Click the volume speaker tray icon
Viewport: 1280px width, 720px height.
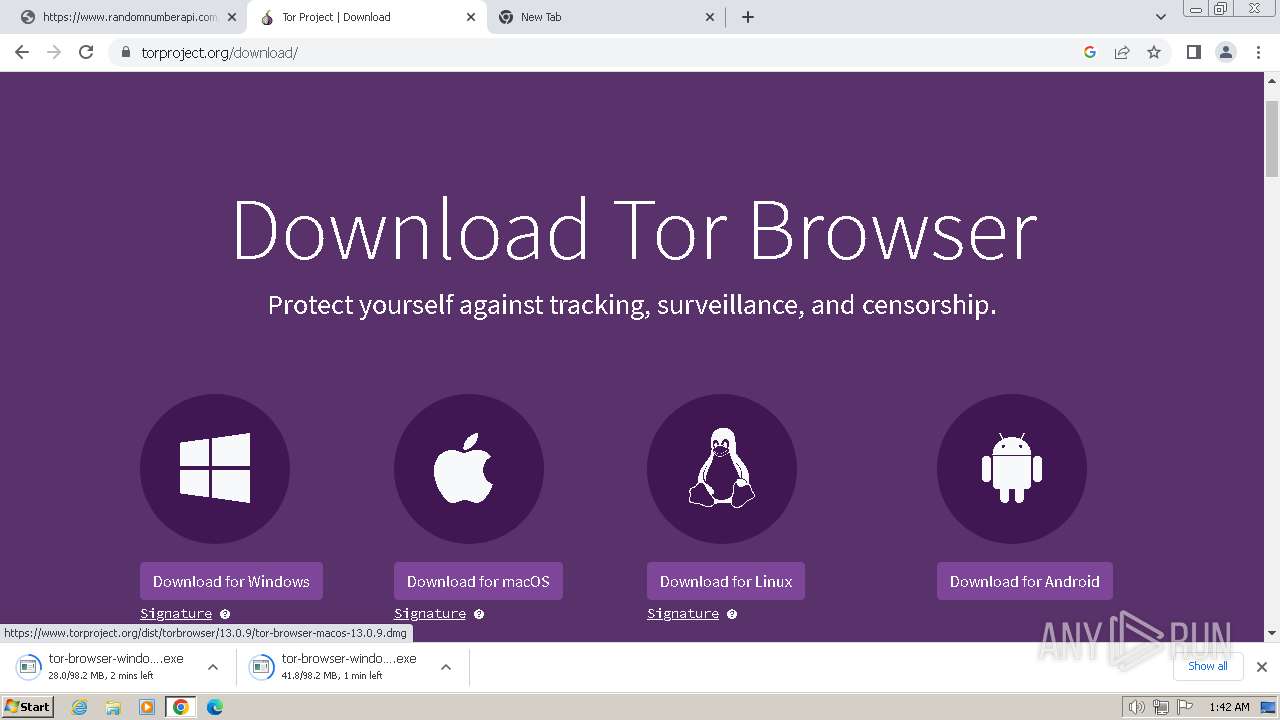click(1137, 707)
